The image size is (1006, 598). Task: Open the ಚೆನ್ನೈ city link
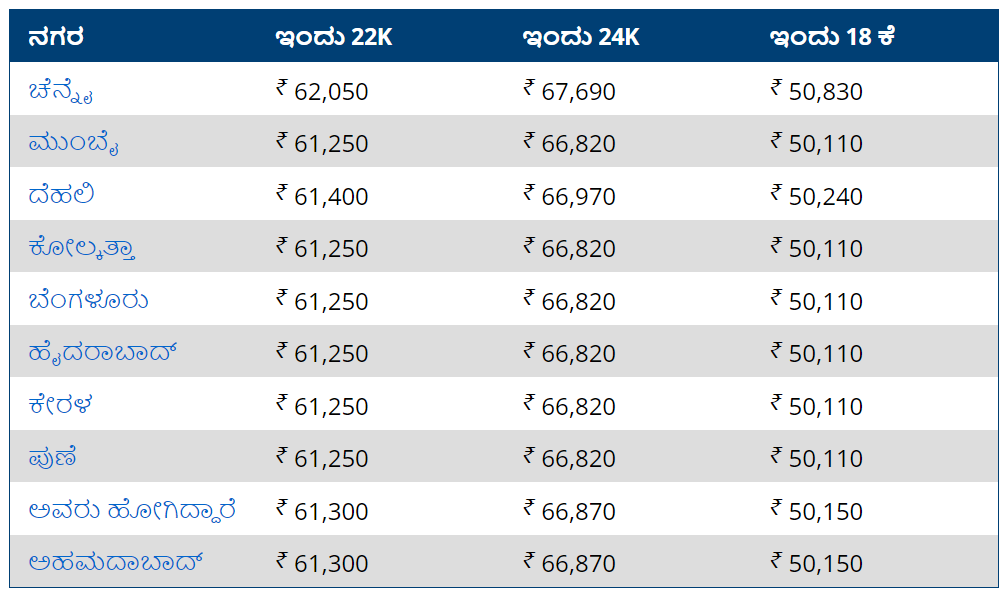point(61,91)
